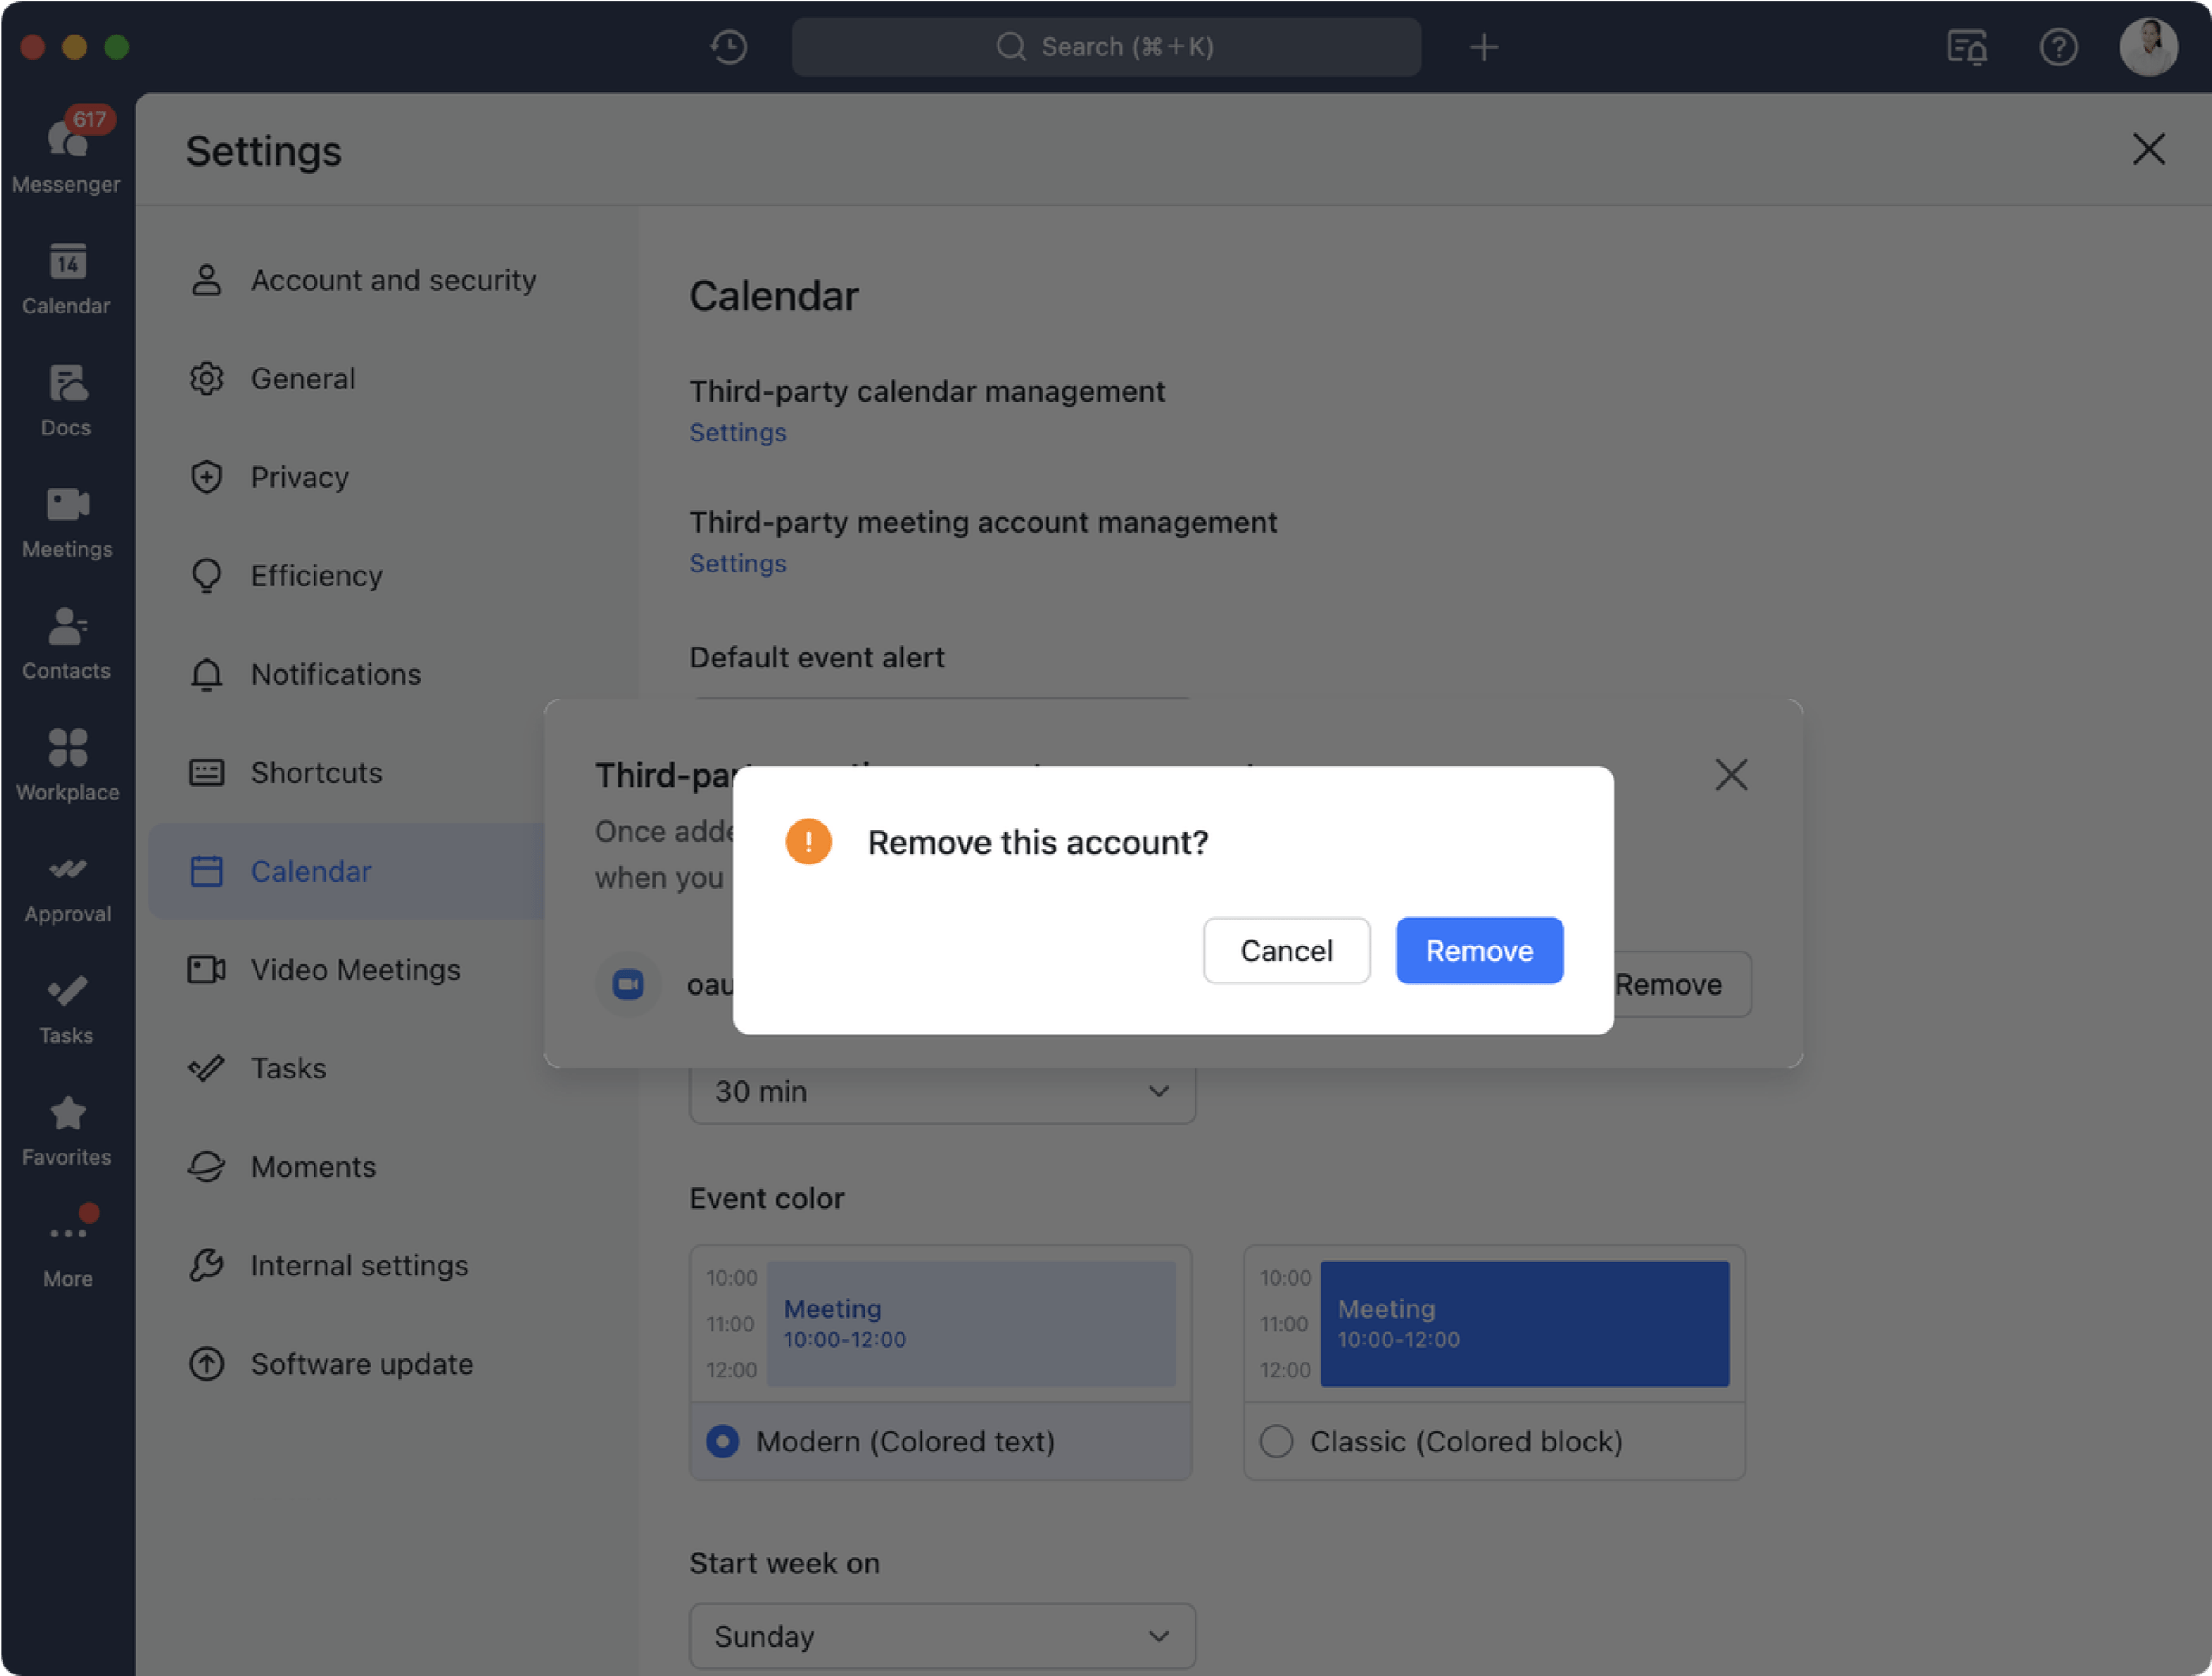The width and height of the screenshot is (2212, 1676).
Task: Open the help menu dropdown
Action: (2059, 46)
